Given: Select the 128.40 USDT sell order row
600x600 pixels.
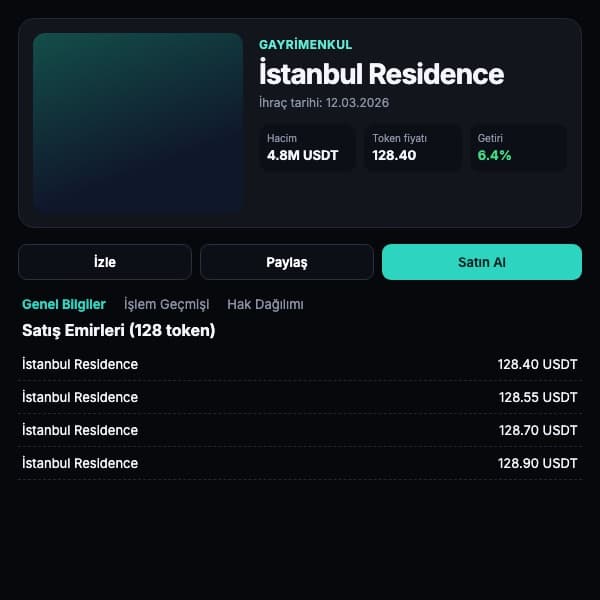Looking at the screenshot, I should pyautogui.click(x=300, y=364).
